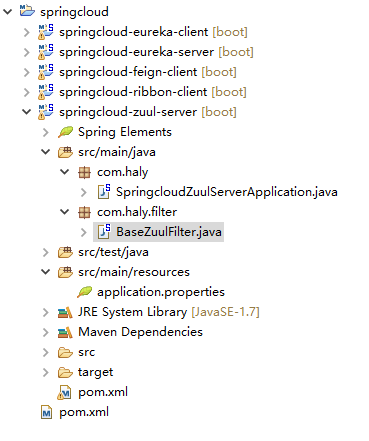Expand the src folder
The width and height of the screenshot is (369, 441).
click(46, 352)
